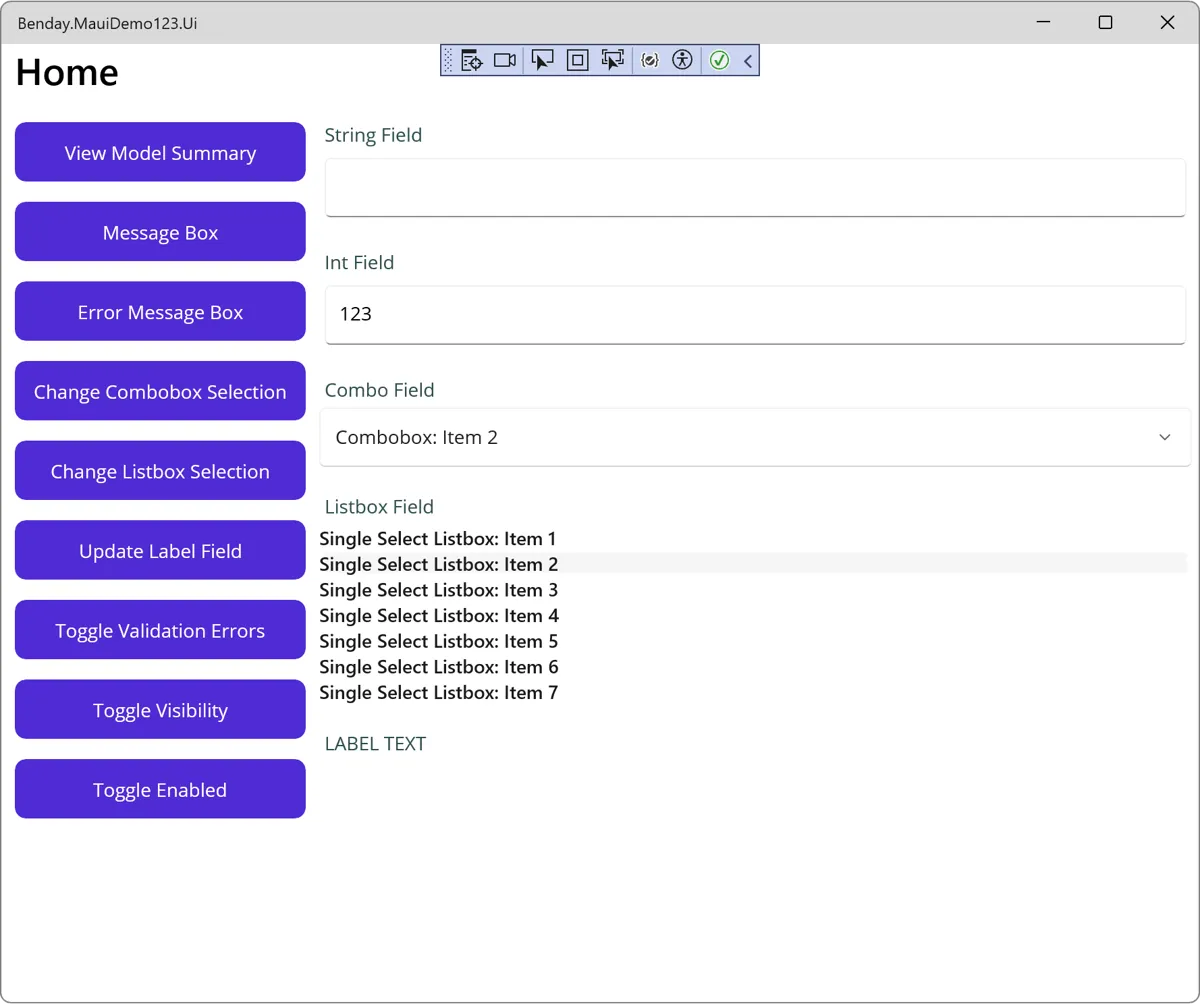The image size is (1200, 1004).
Task: Click the binding failures braces icon
Action: (x=650, y=61)
